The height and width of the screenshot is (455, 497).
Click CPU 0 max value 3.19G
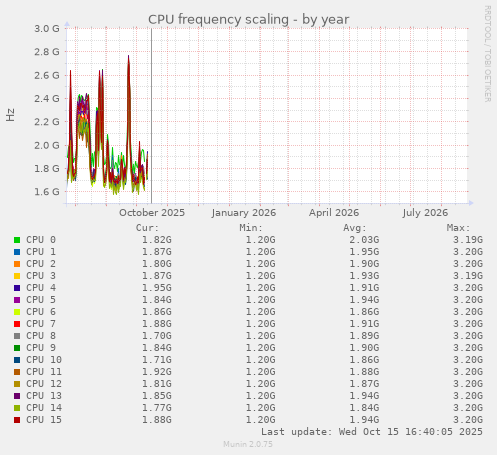pyautogui.click(x=468, y=240)
